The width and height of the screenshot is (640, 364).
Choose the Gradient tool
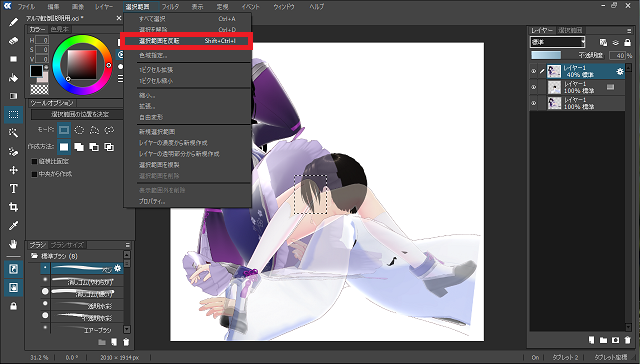(13, 96)
